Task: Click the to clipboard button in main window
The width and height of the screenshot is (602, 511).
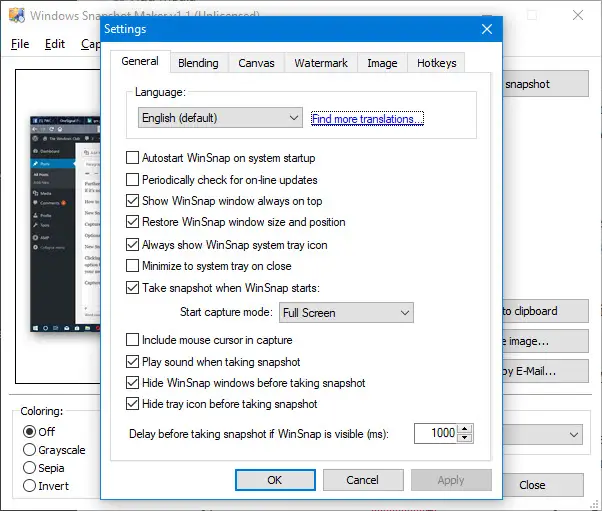Action: pos(546,311)
